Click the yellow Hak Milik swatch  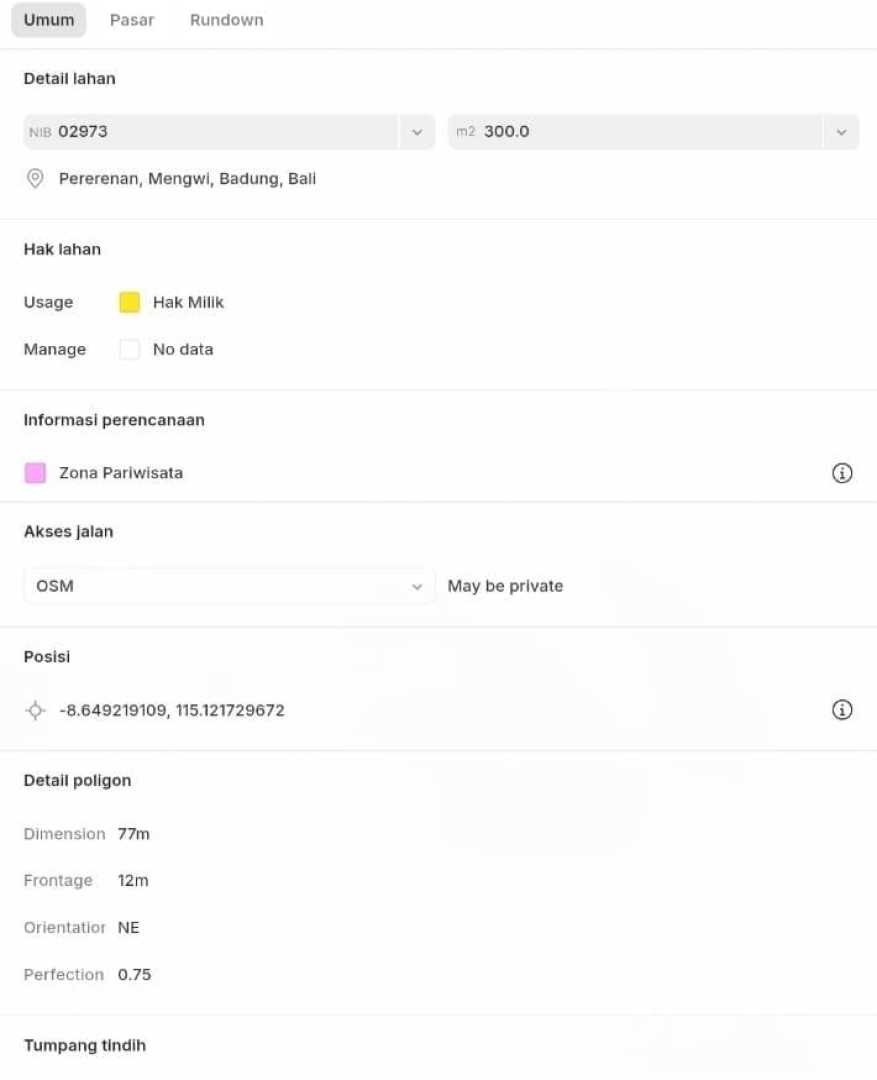pos(129,302)
